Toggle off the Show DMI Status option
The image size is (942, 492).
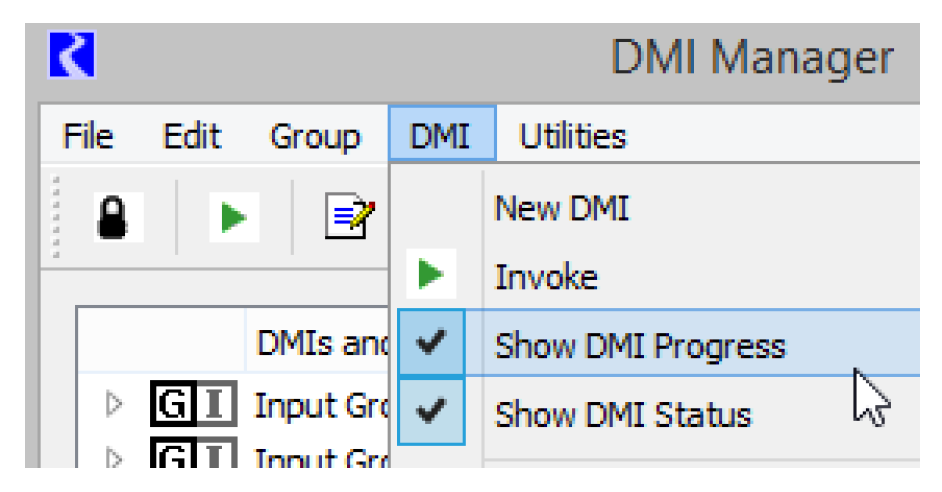622,413
